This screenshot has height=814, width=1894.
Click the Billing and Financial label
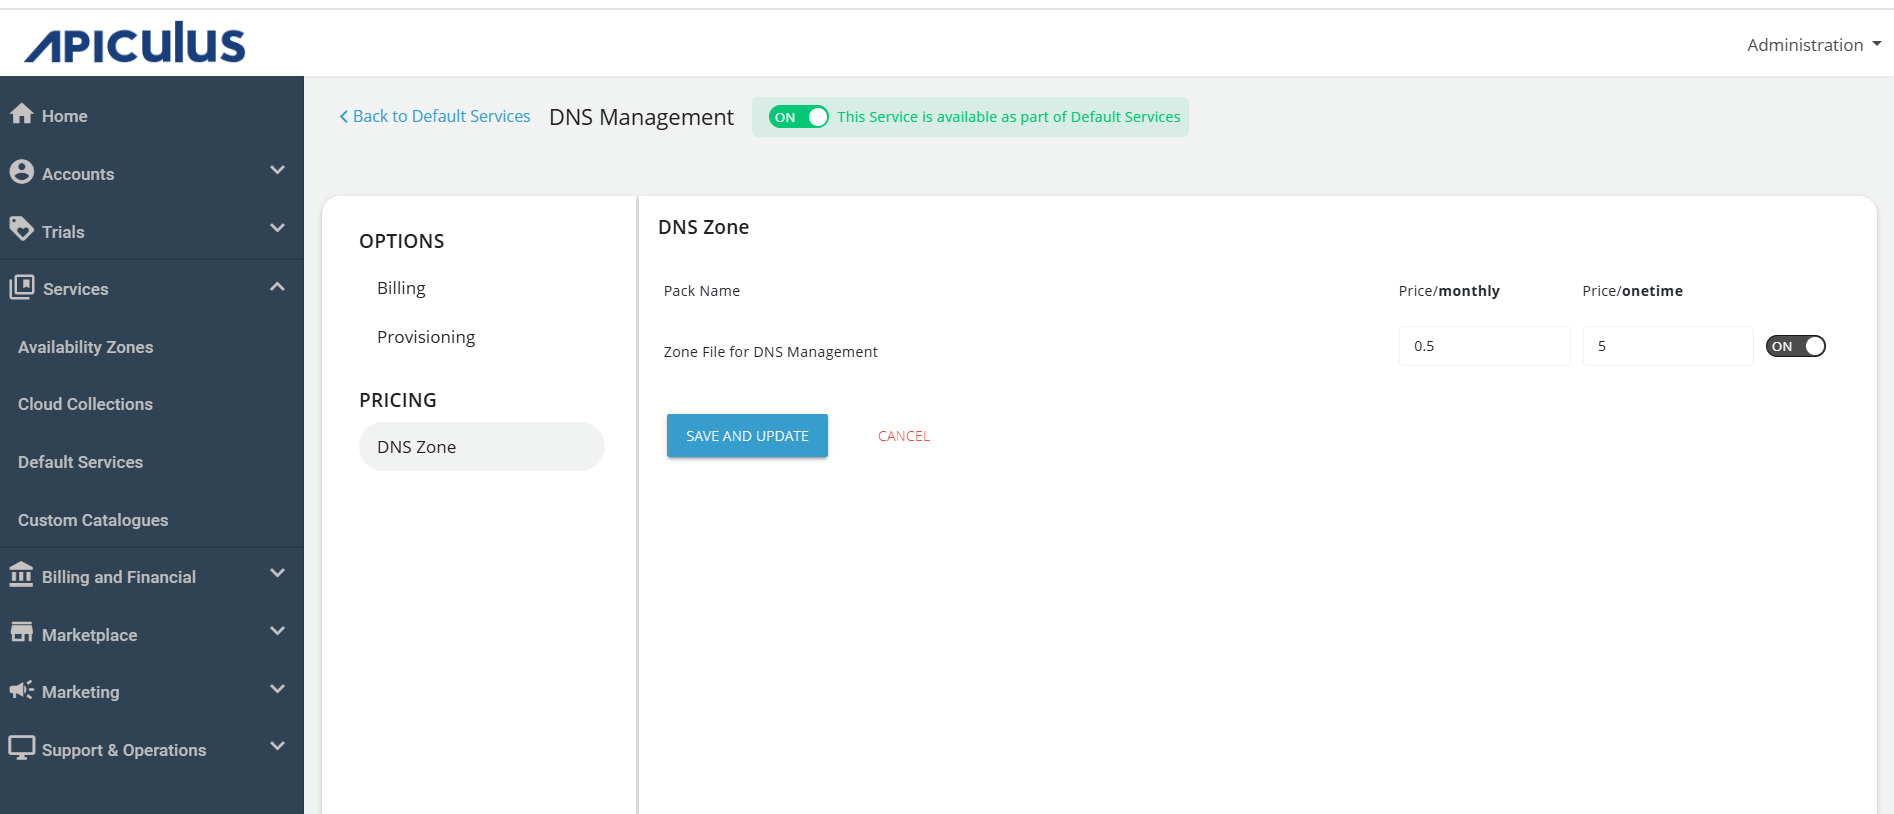[x=119, y=577]
